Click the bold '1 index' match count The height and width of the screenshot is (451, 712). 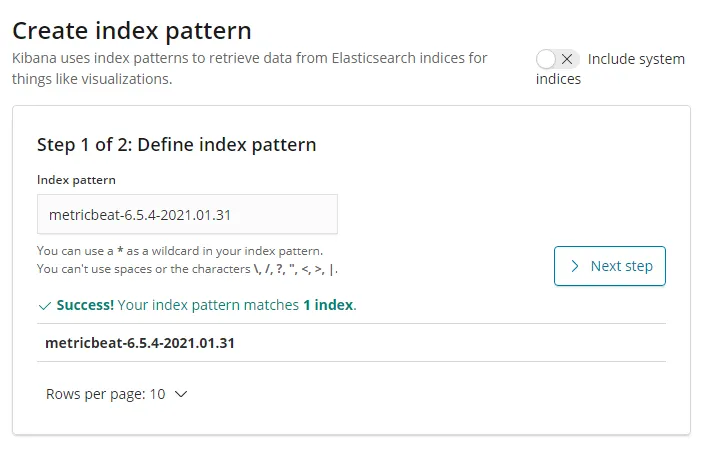point(328,305)
